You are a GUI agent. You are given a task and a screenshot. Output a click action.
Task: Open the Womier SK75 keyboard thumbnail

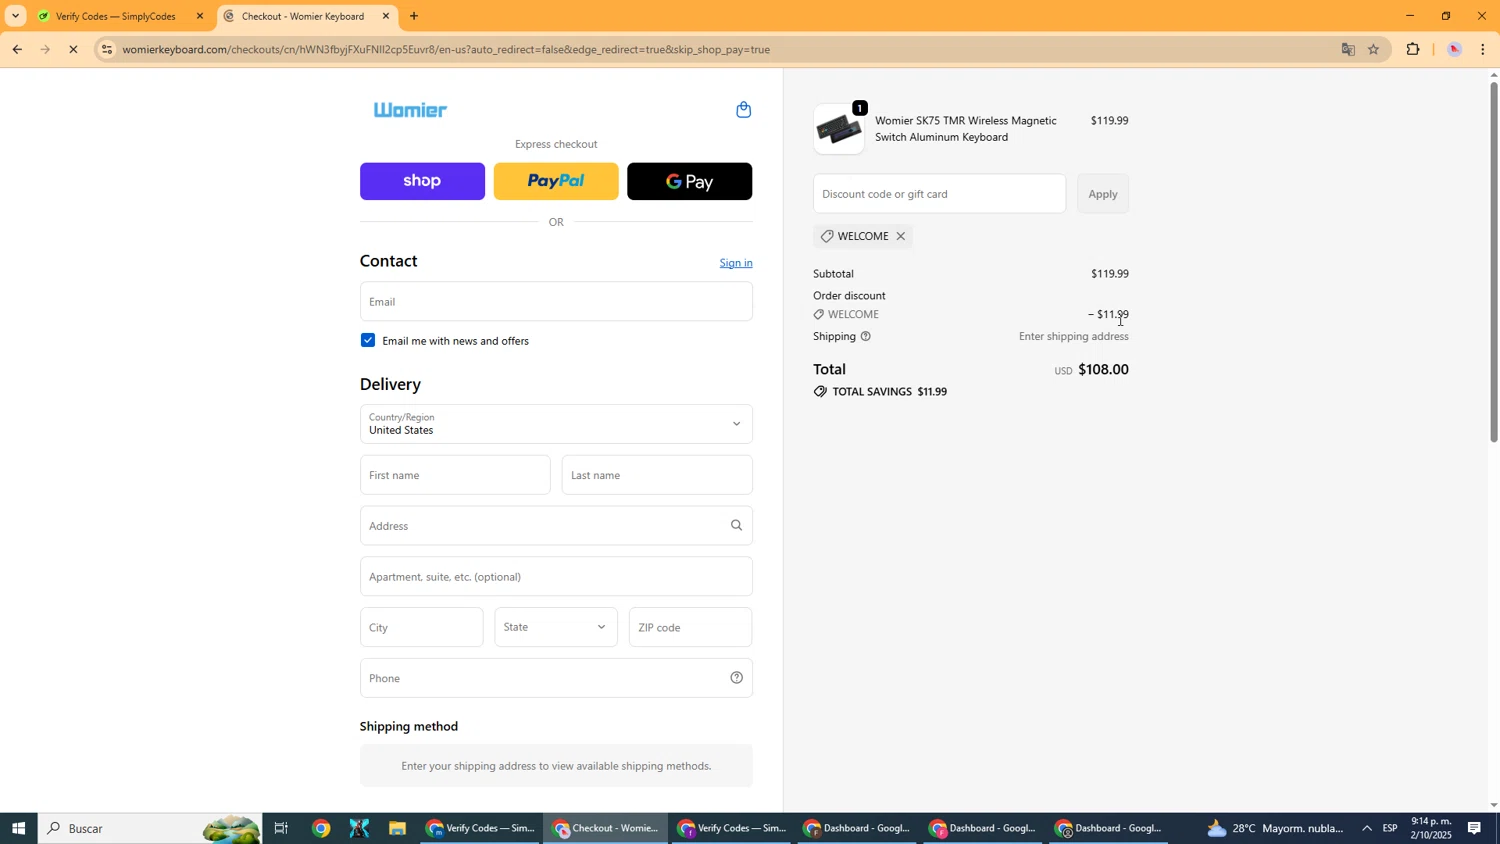[x=839, y=129]
